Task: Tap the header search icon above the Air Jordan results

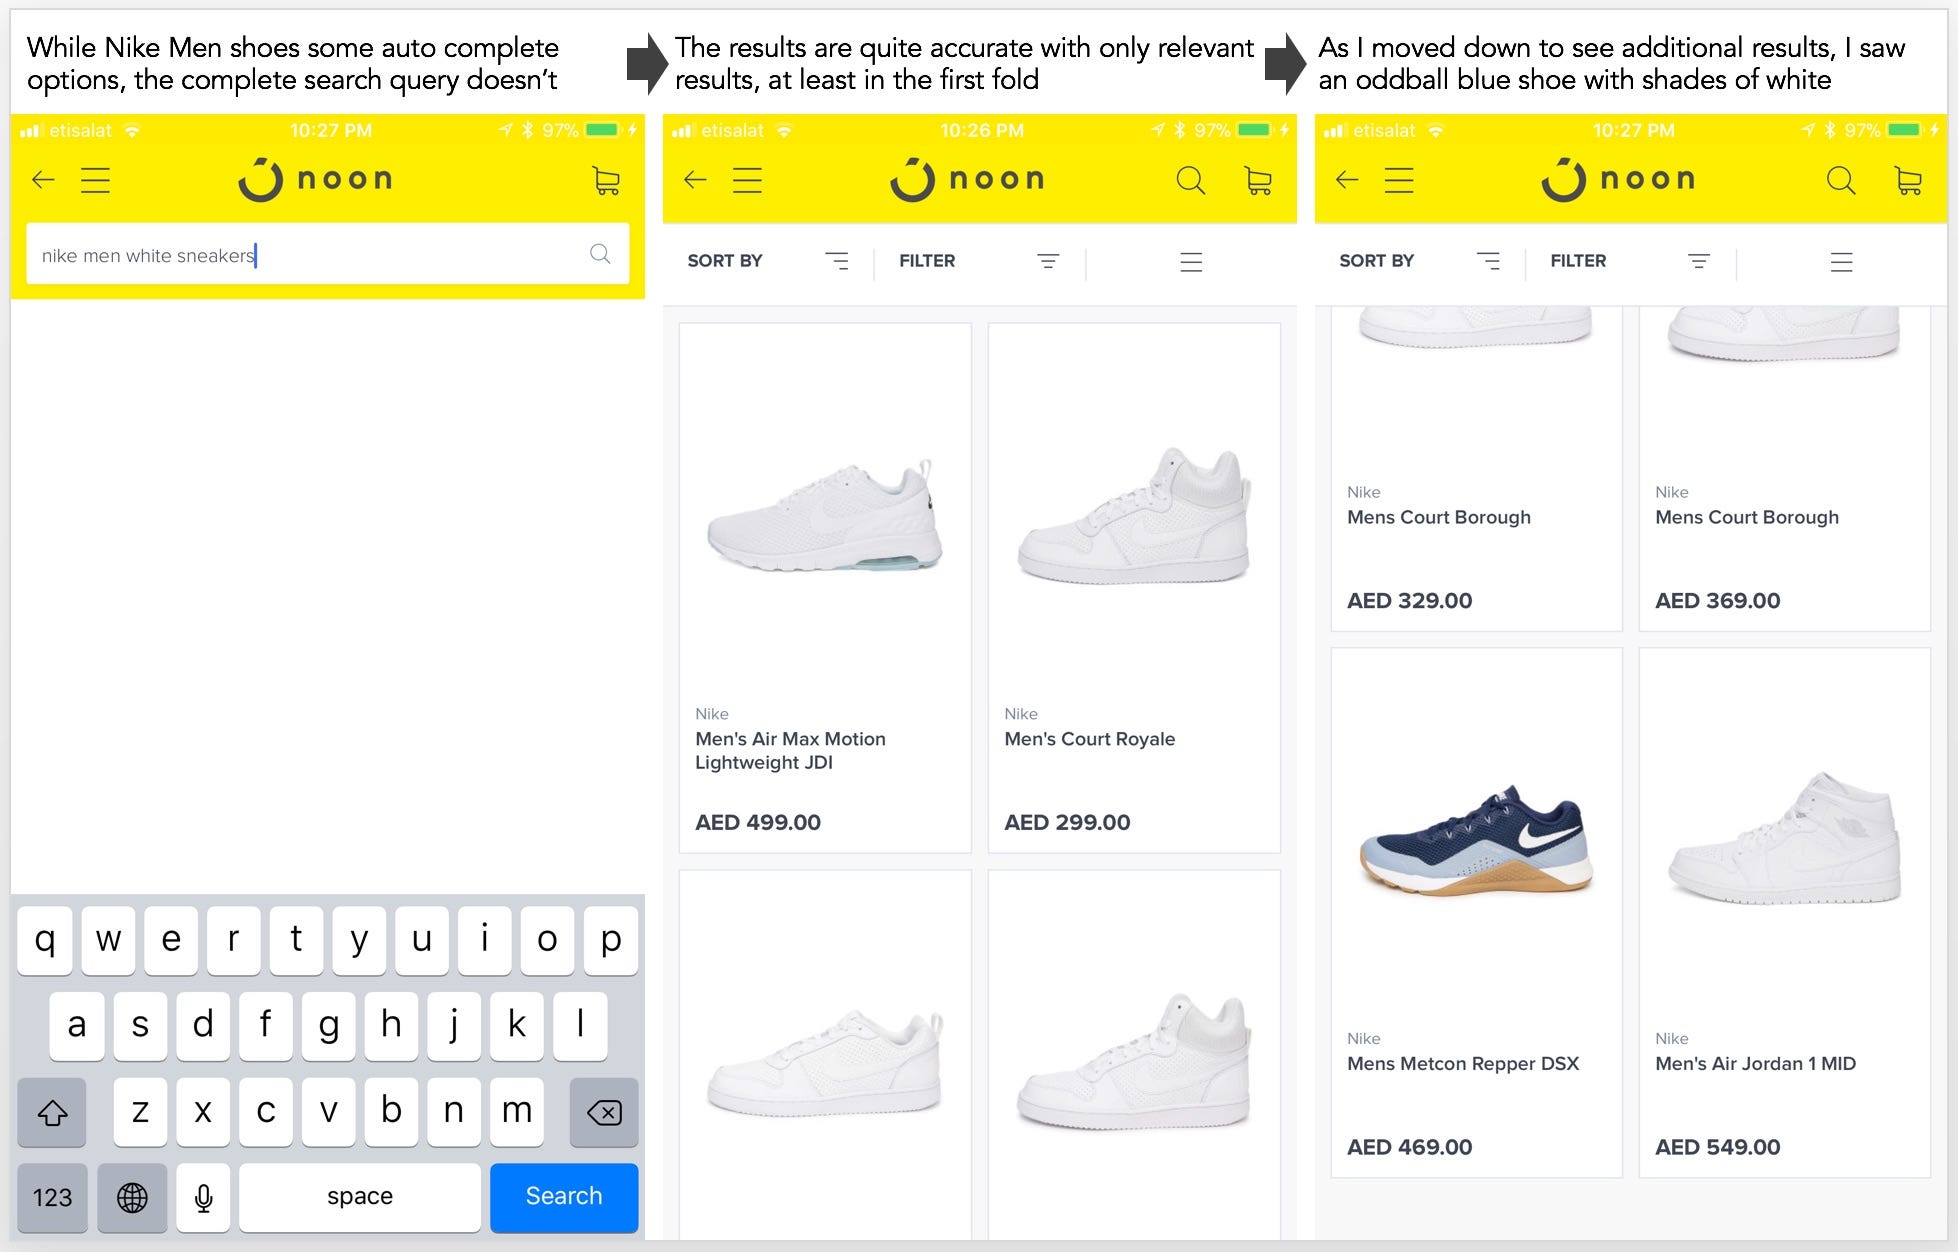Action: (1840, 180)
